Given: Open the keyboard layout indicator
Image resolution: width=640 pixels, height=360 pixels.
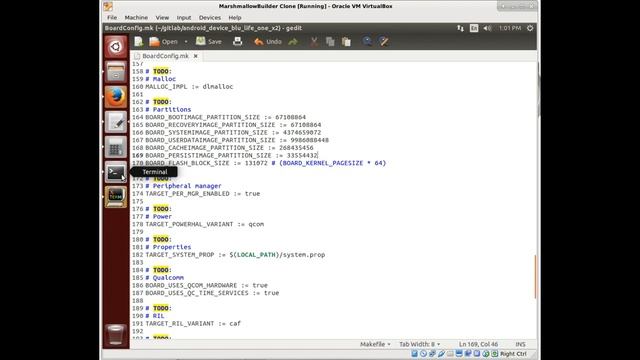Looking at the screenshot, I should coord(474,28).
